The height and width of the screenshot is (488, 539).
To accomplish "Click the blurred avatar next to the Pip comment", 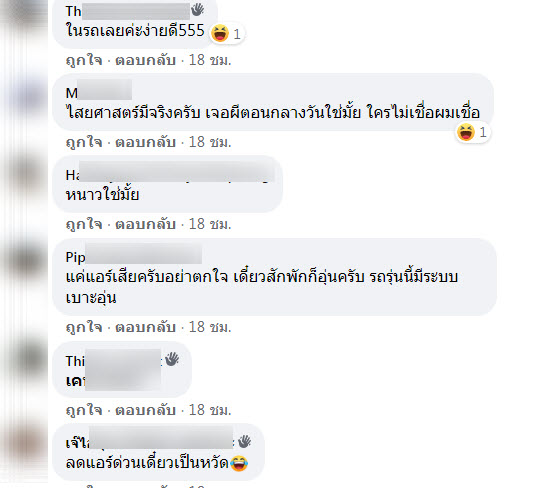I will [25, 258].
